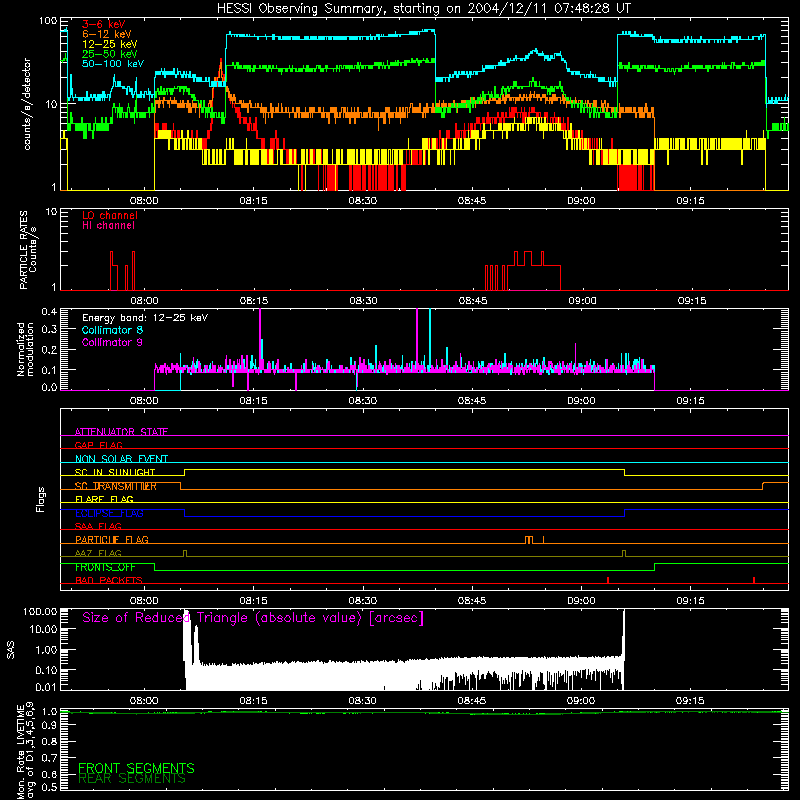Select the 6-12 keV legend label
Viewport: 800px width, 800px height.
(107, 34)
